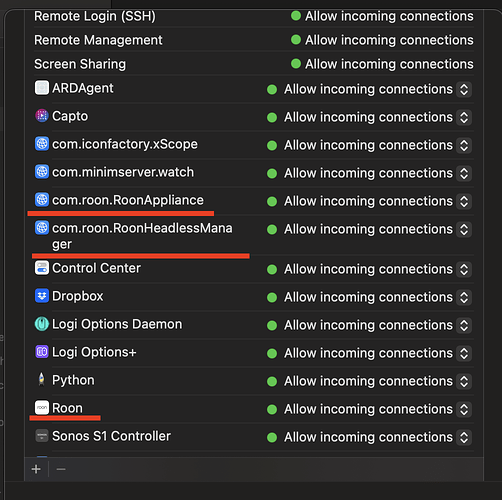The image size is (502, 500).
Task: Open connection dropdown for Sonos S1 Controller
Action: coord(464,437)
